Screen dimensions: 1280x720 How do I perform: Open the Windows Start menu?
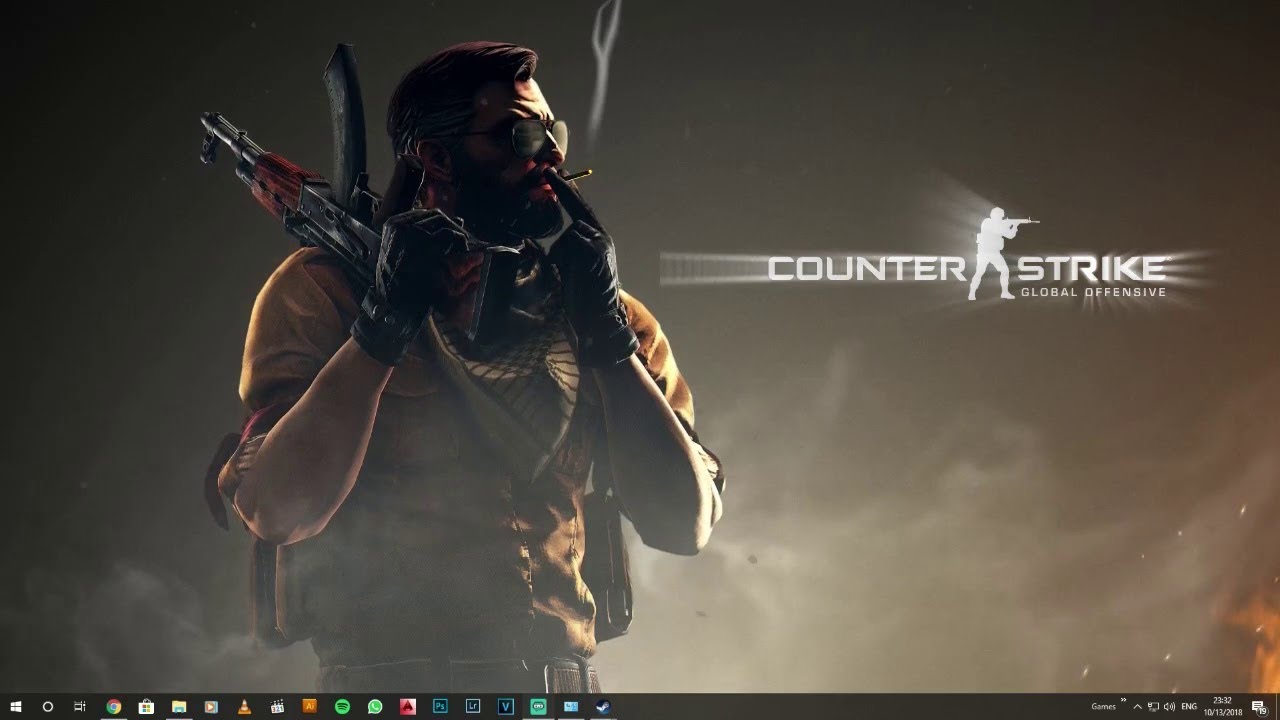16,707
